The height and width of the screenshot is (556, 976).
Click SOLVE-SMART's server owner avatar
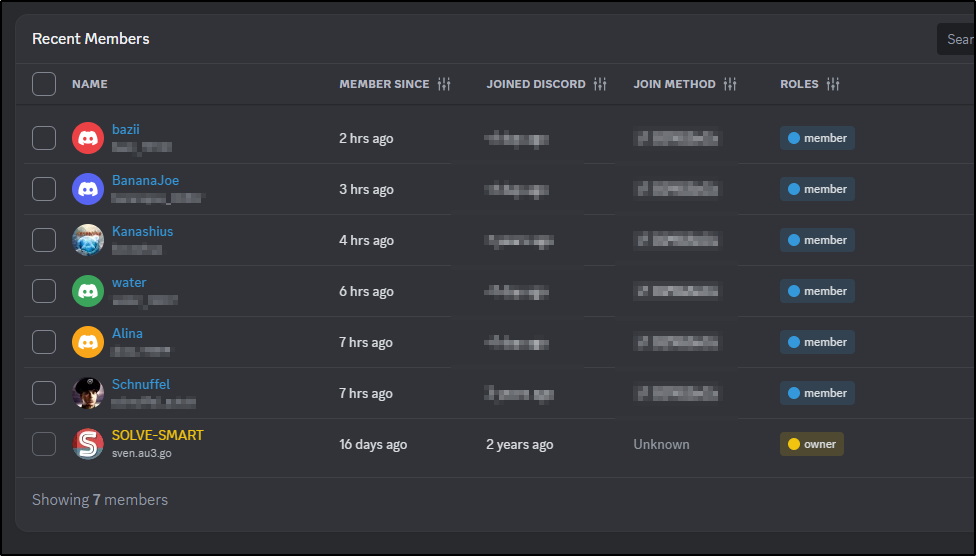88,444
